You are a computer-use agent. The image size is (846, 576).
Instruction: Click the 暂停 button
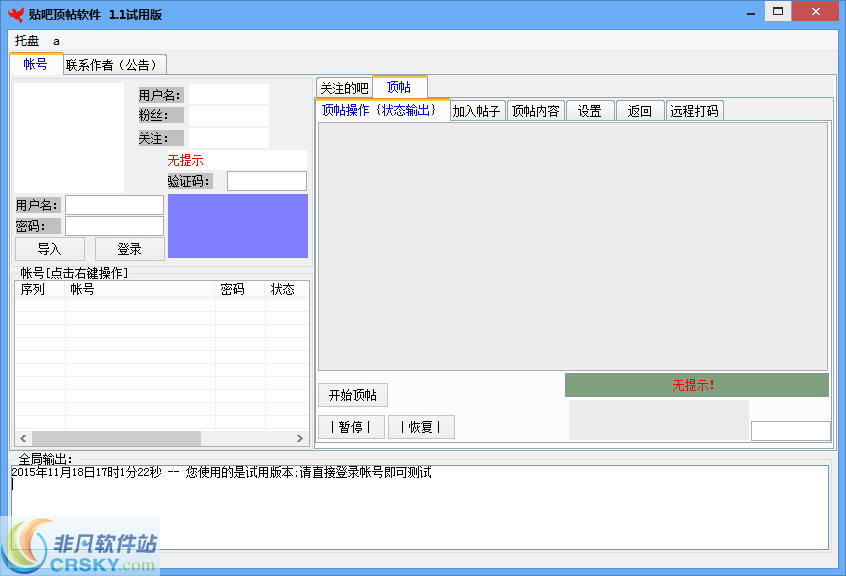[351, 427]
